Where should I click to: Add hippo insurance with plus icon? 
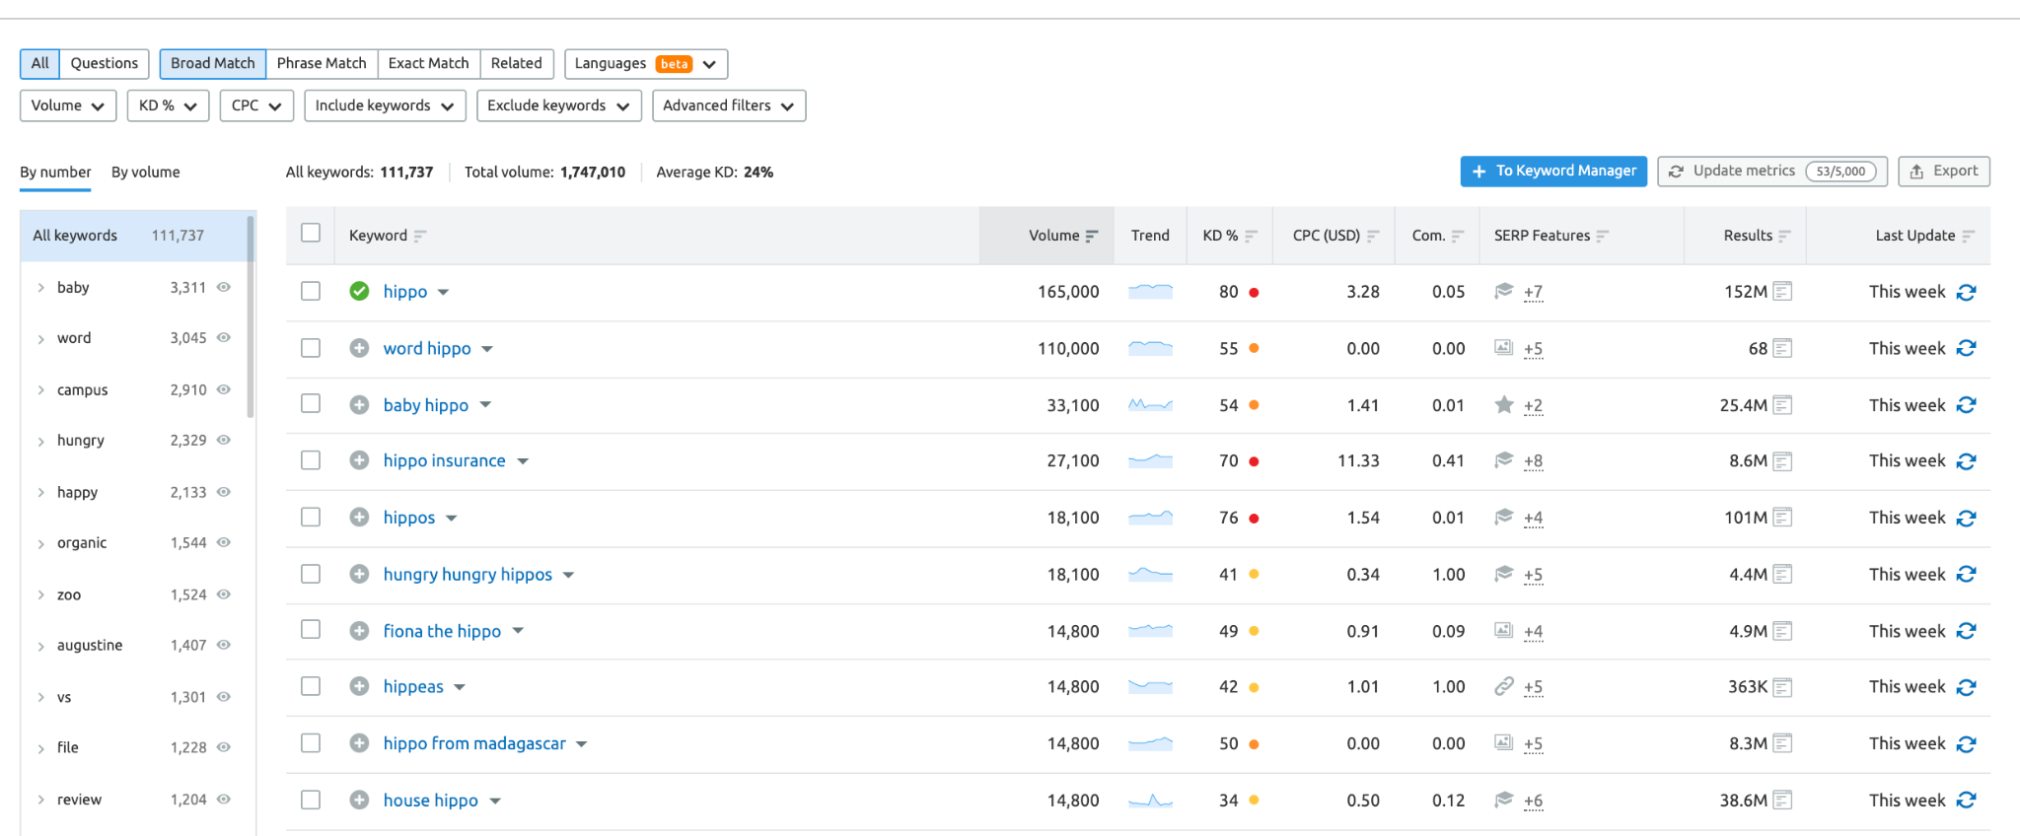[x=359, y=460]
